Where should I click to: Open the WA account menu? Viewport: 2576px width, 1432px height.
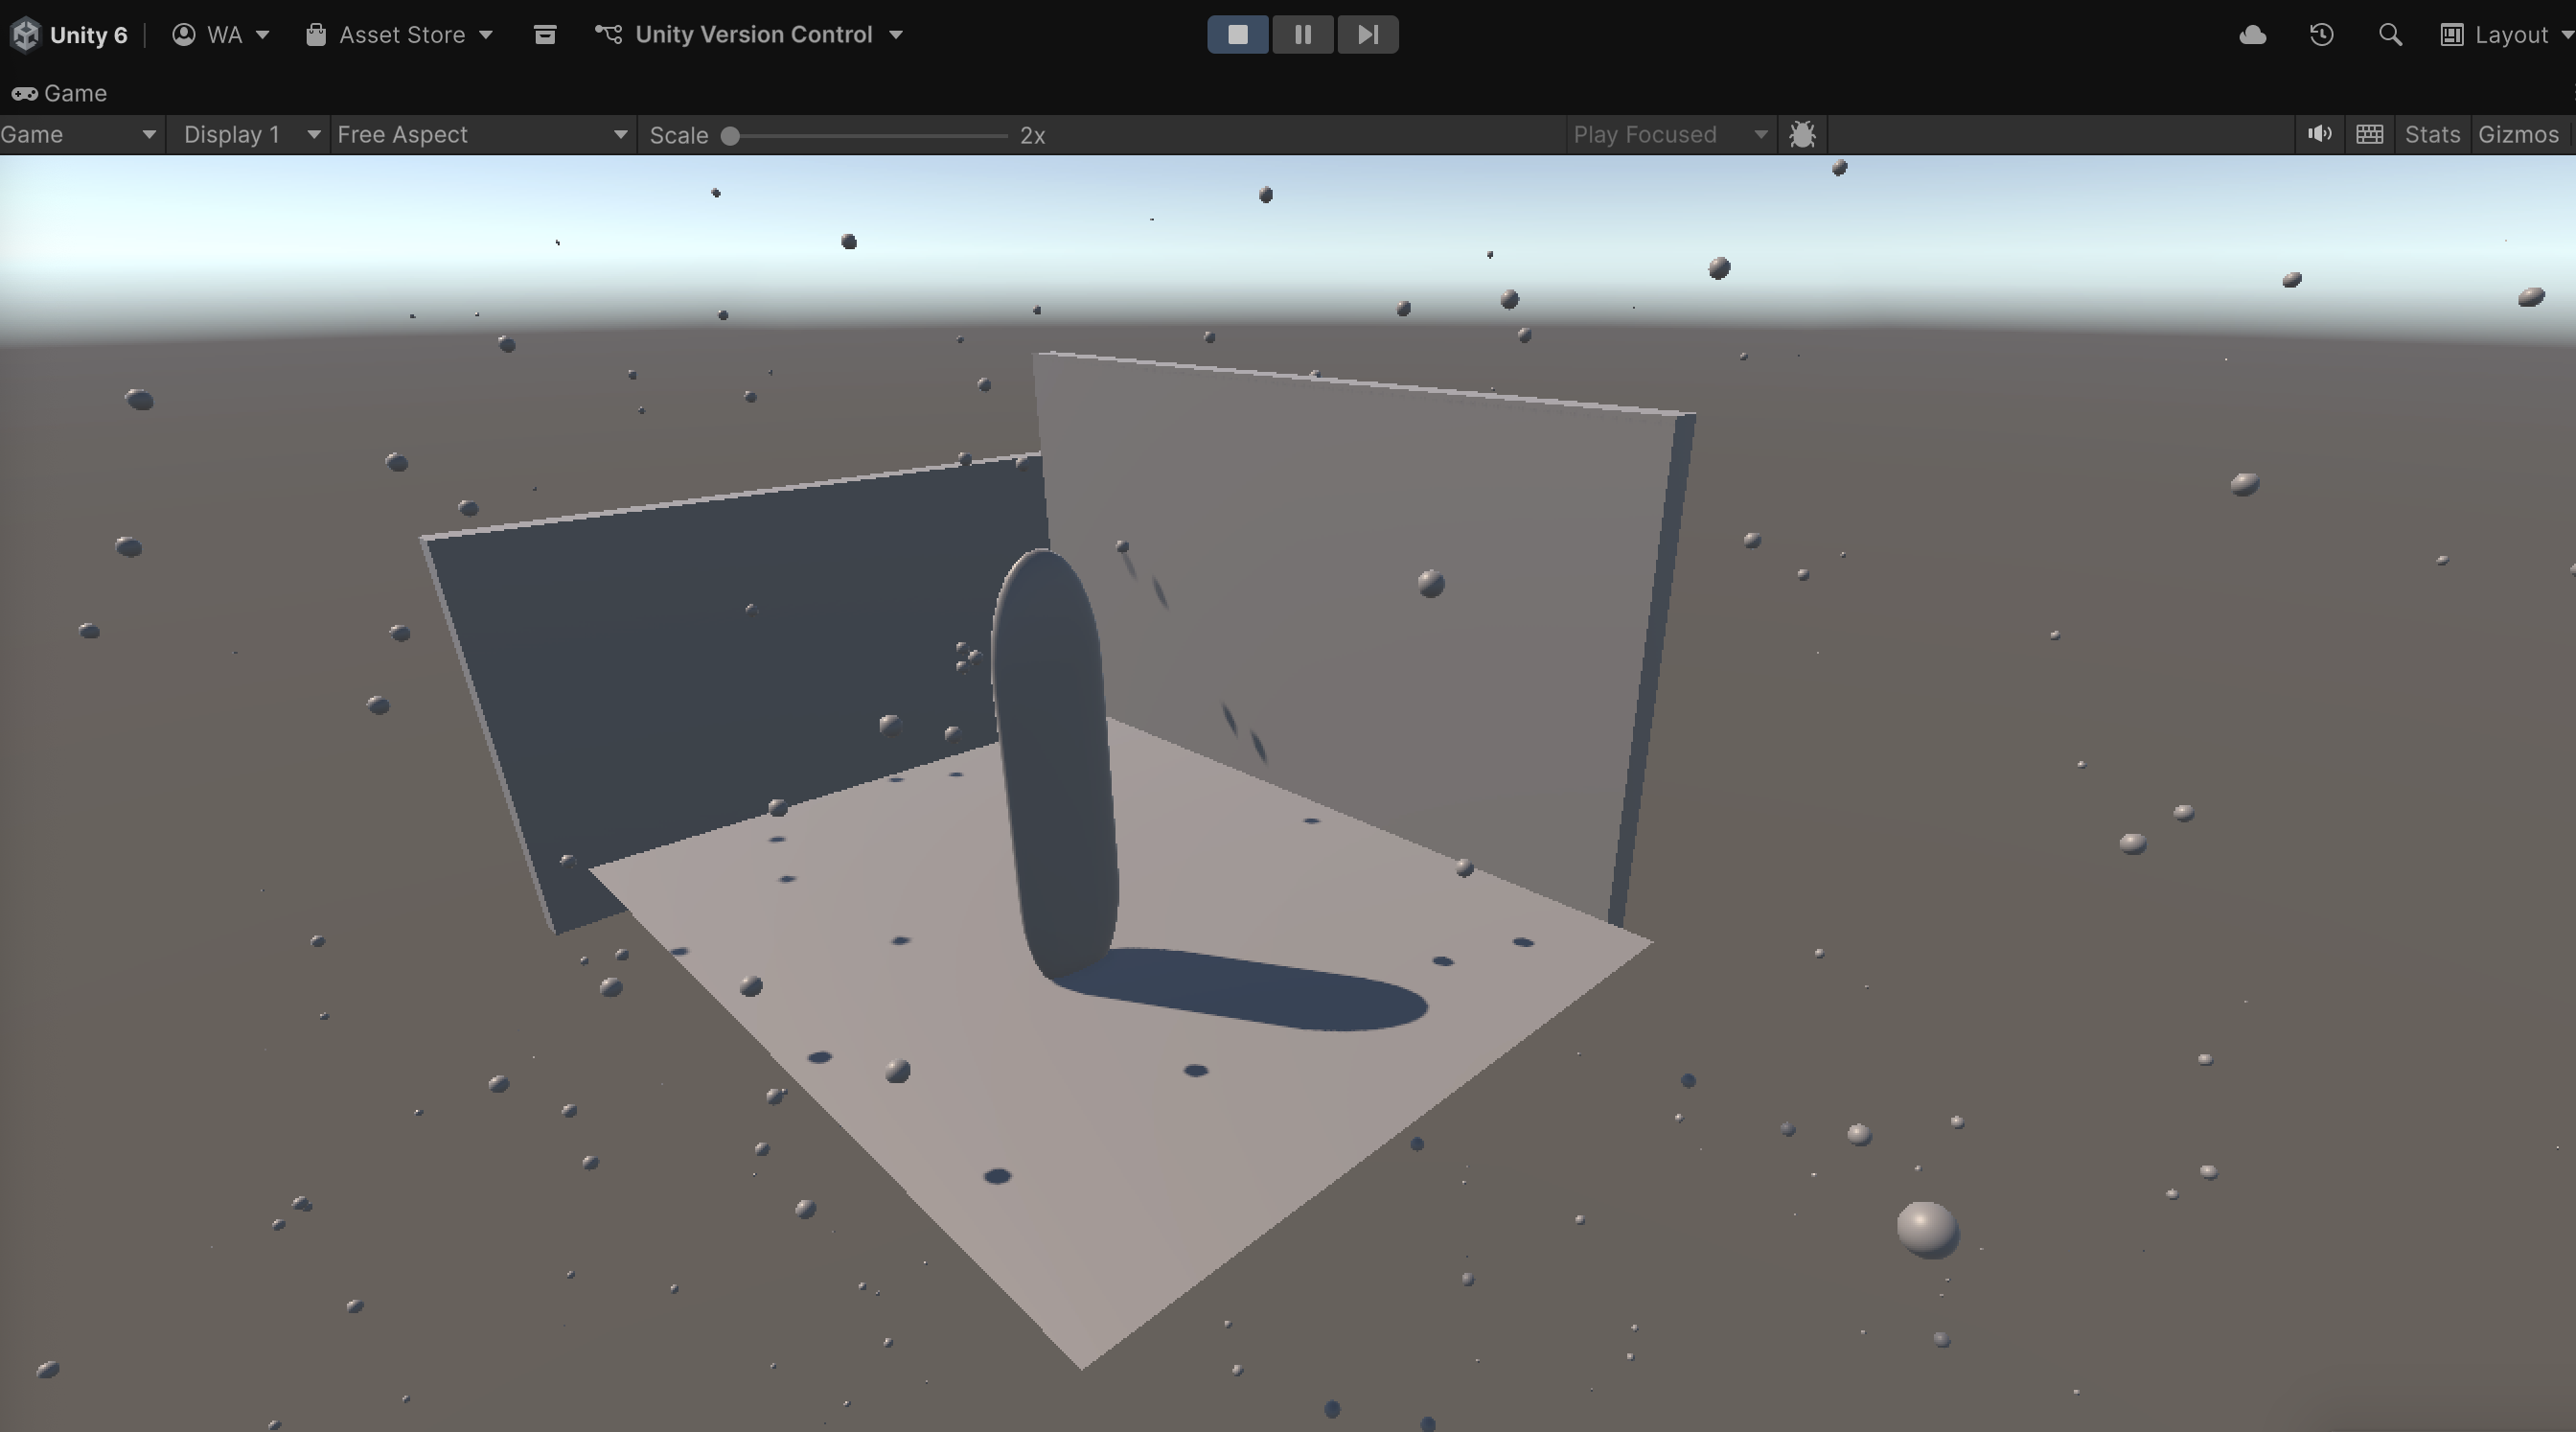click(x=220, y=34)
